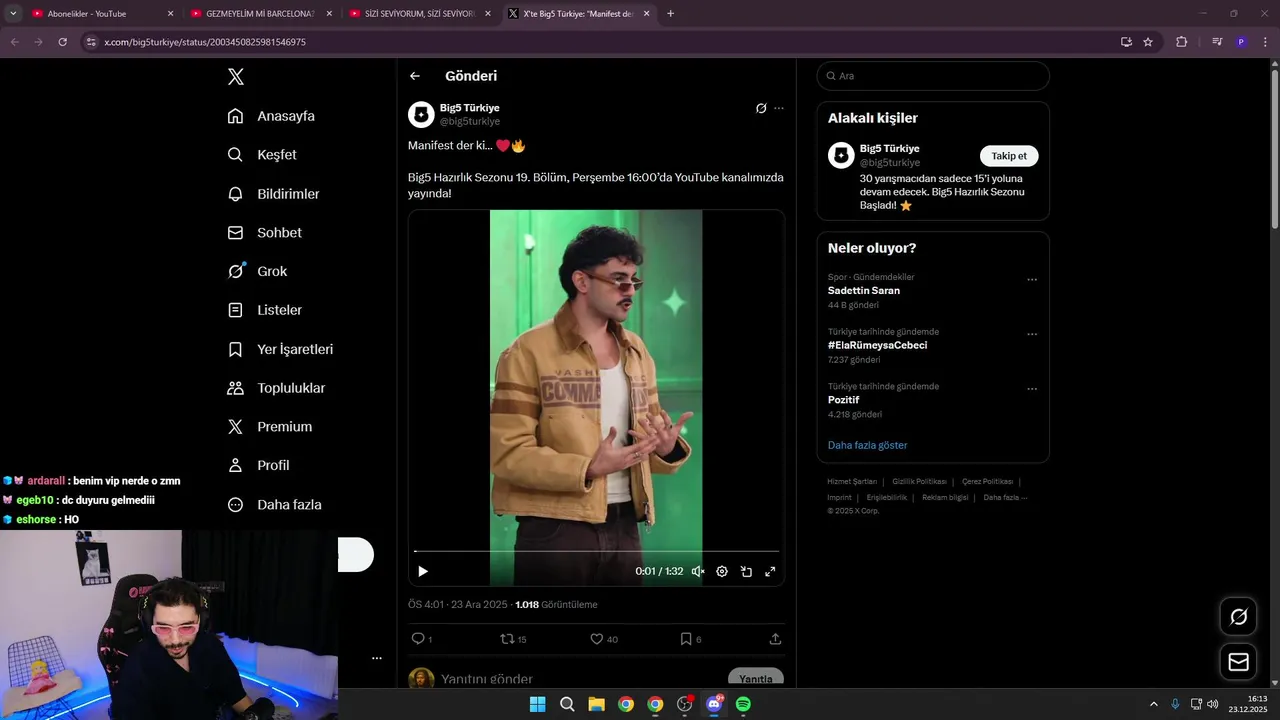Open Windows taskbar search
The width and height of the screenshot is (1280, 720).
tap(567, 704)
